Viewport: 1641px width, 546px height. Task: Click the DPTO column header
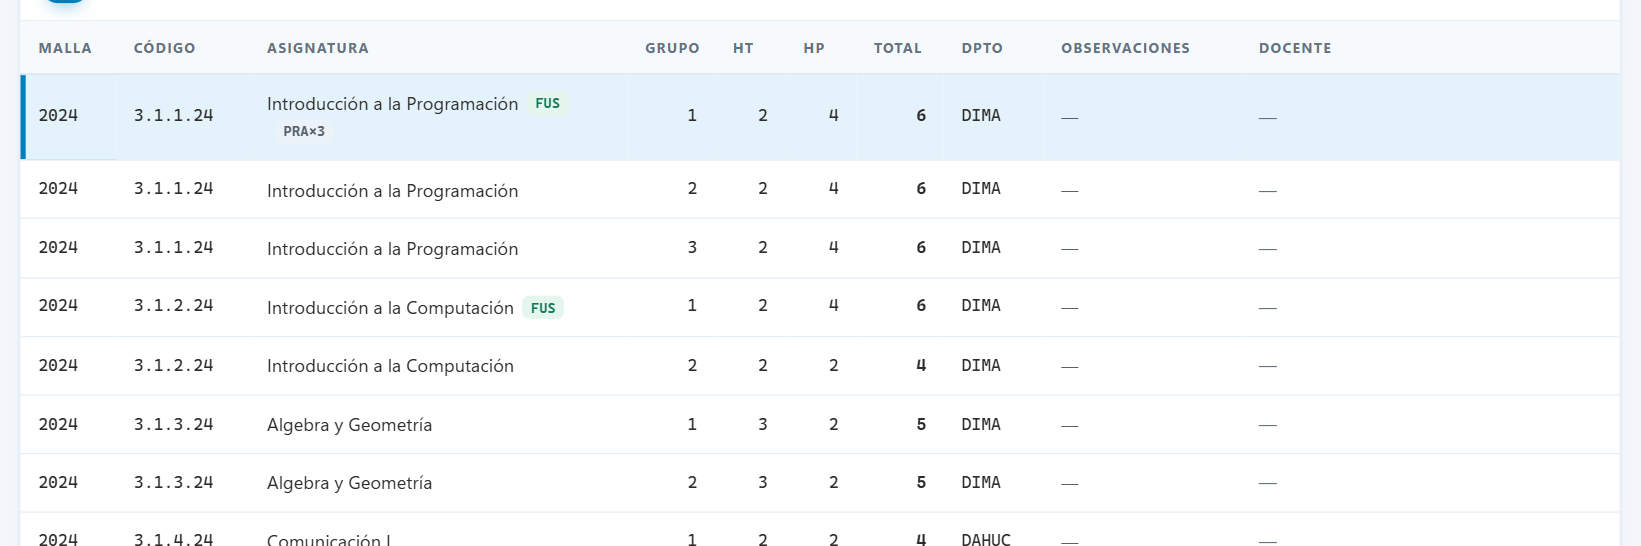click(982, 48)
